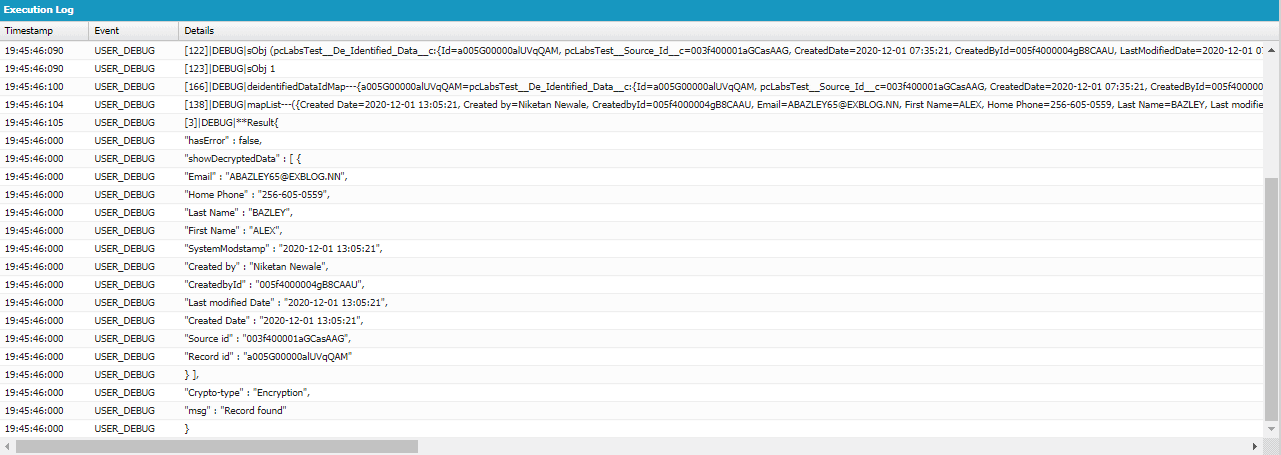Select the "**Result{" log row
1281x455 pixels.
pos(232,122)
